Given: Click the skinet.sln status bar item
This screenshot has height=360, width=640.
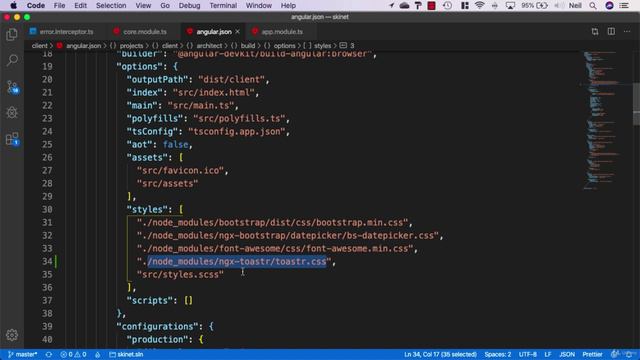Looking at the screenshot, I should (x=126, y=354).
